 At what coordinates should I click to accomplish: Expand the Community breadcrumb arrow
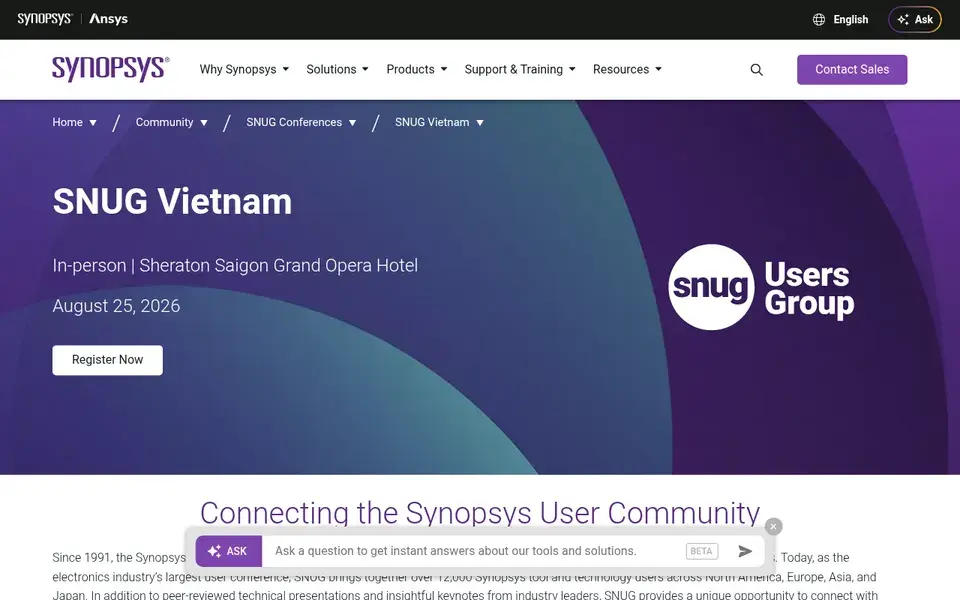coord(204,123)
